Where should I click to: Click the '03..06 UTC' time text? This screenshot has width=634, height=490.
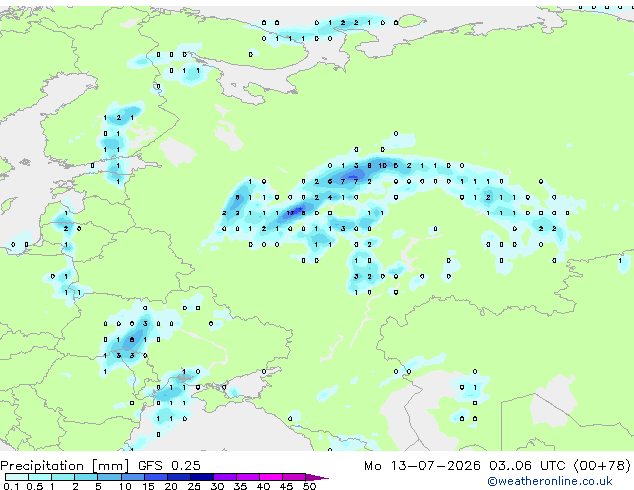point(527,466)
